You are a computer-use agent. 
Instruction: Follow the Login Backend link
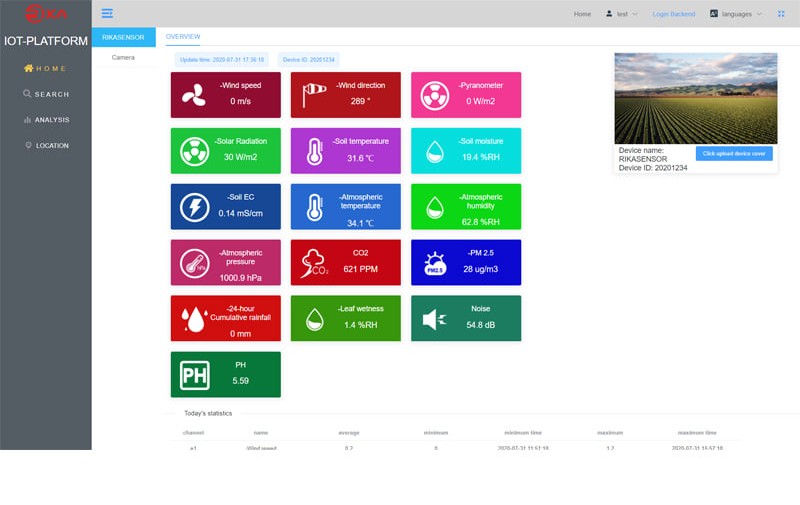673,14
